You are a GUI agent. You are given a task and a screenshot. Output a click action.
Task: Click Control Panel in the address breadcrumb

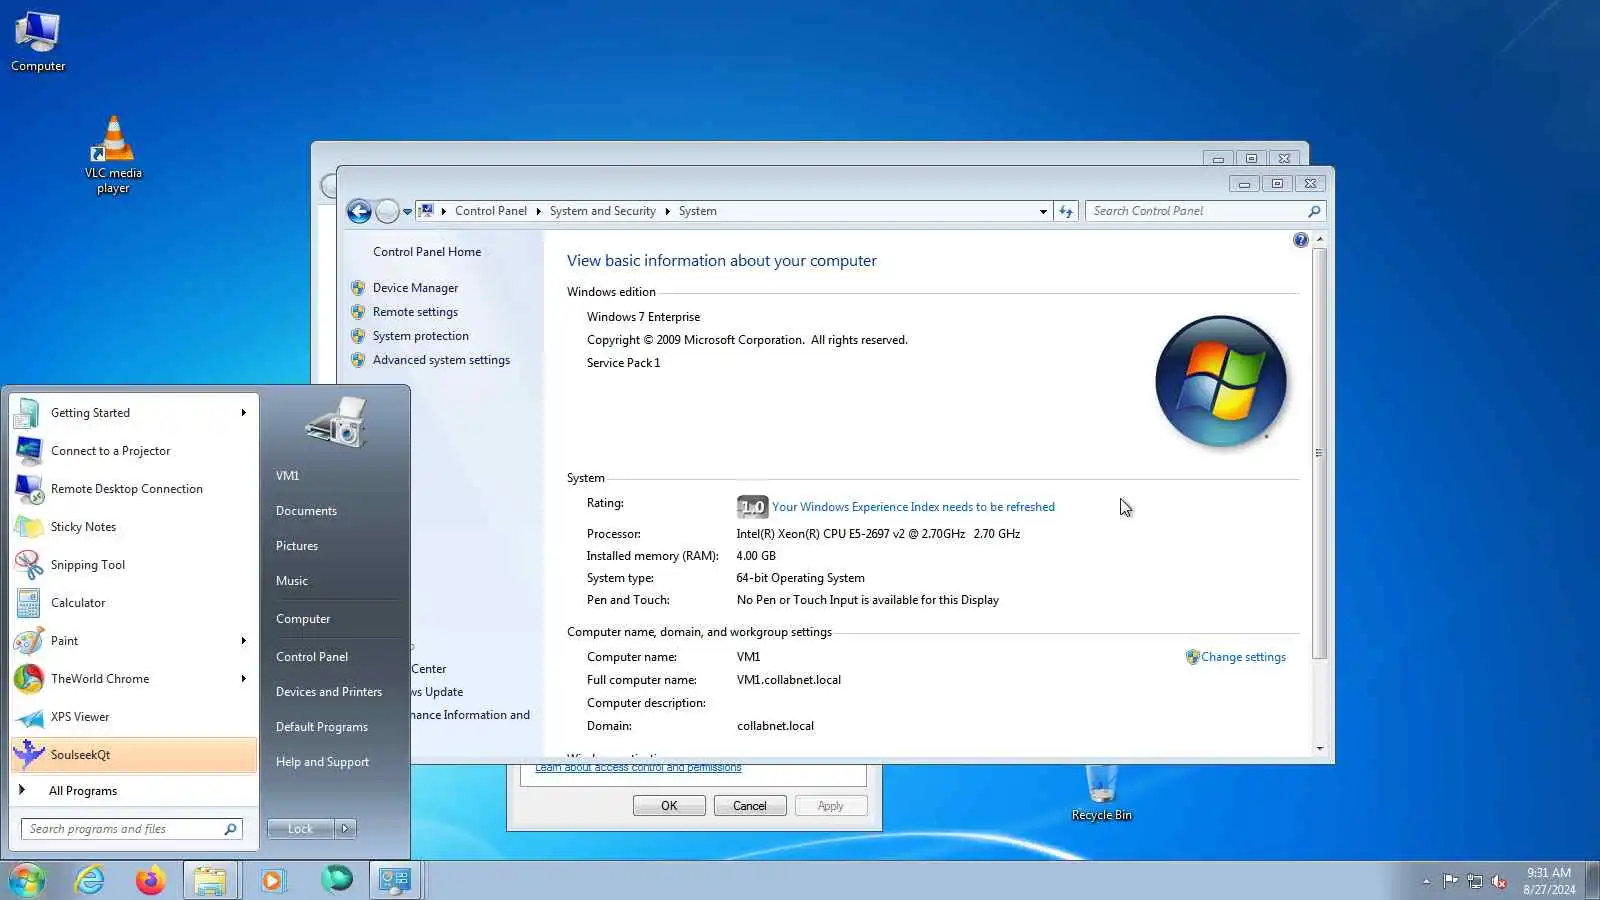(490, 211)
